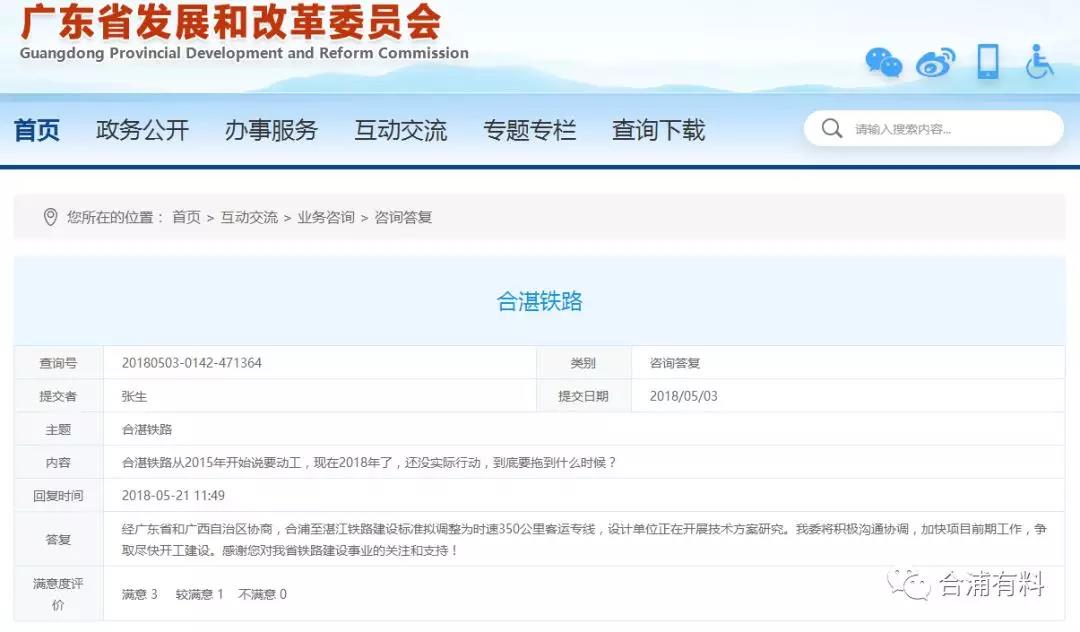Open 查询下载 navigation menu
Screen dimensions: 1080x632
click(658, 130)
